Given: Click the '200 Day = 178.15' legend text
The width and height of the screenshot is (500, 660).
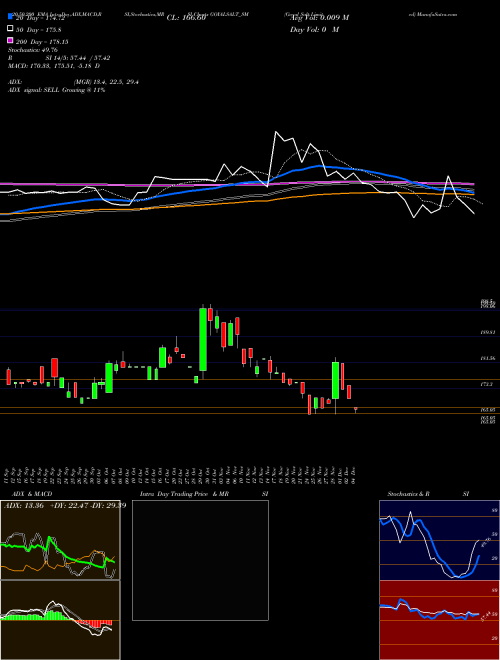Looking at the screenshot, I should pos(42,42).
